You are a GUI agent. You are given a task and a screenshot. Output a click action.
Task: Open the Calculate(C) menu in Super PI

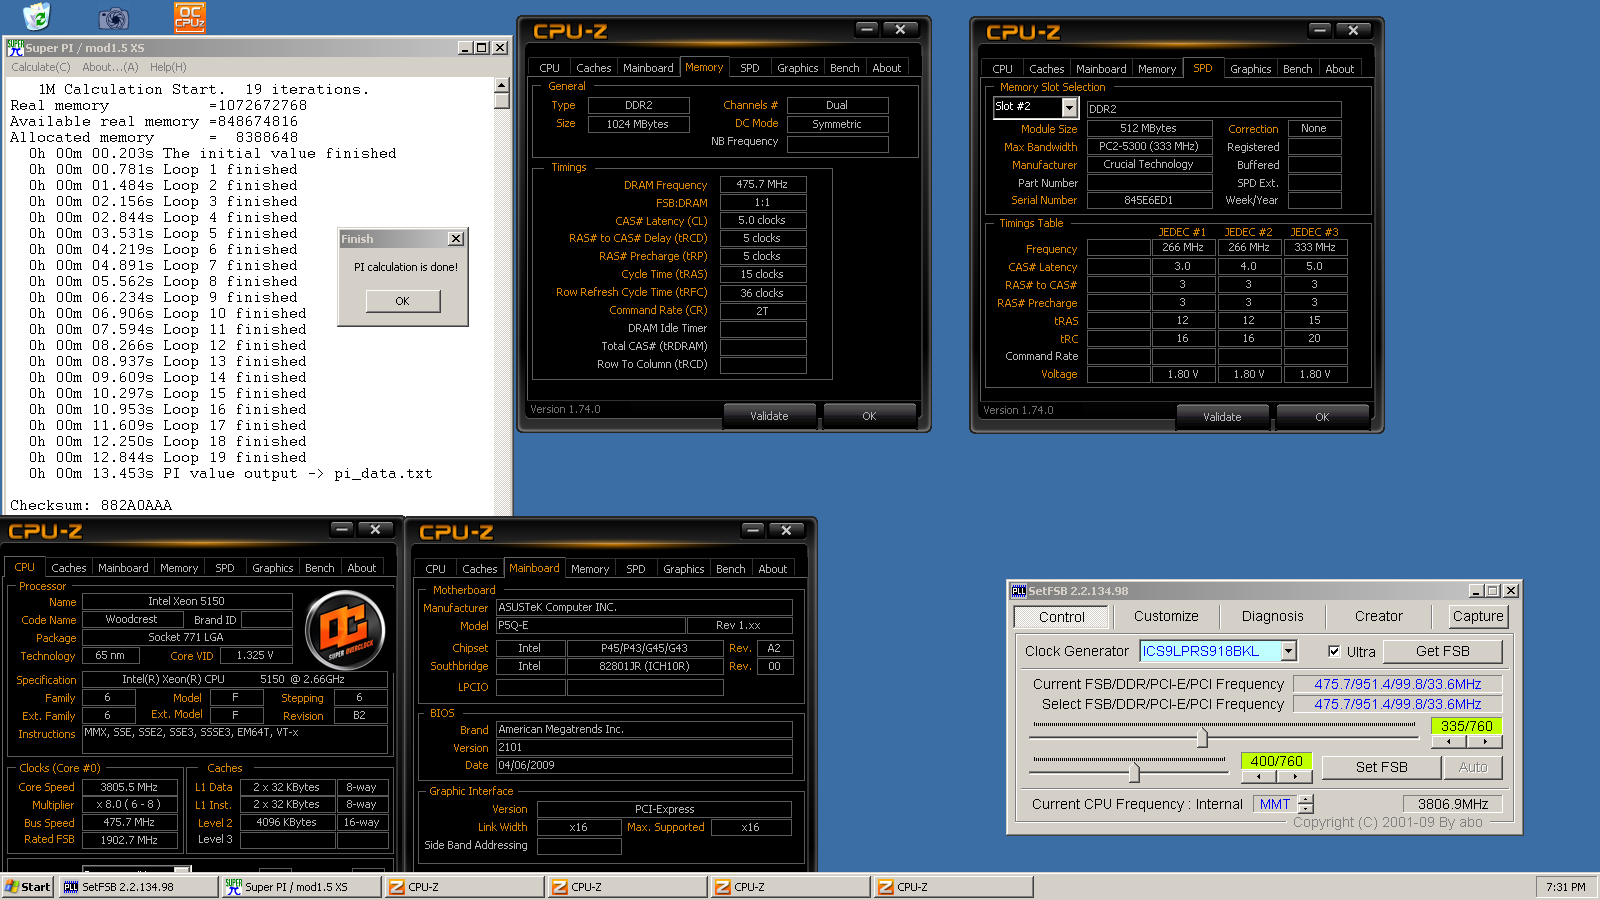pyautogui.click(x=41, y=67)
